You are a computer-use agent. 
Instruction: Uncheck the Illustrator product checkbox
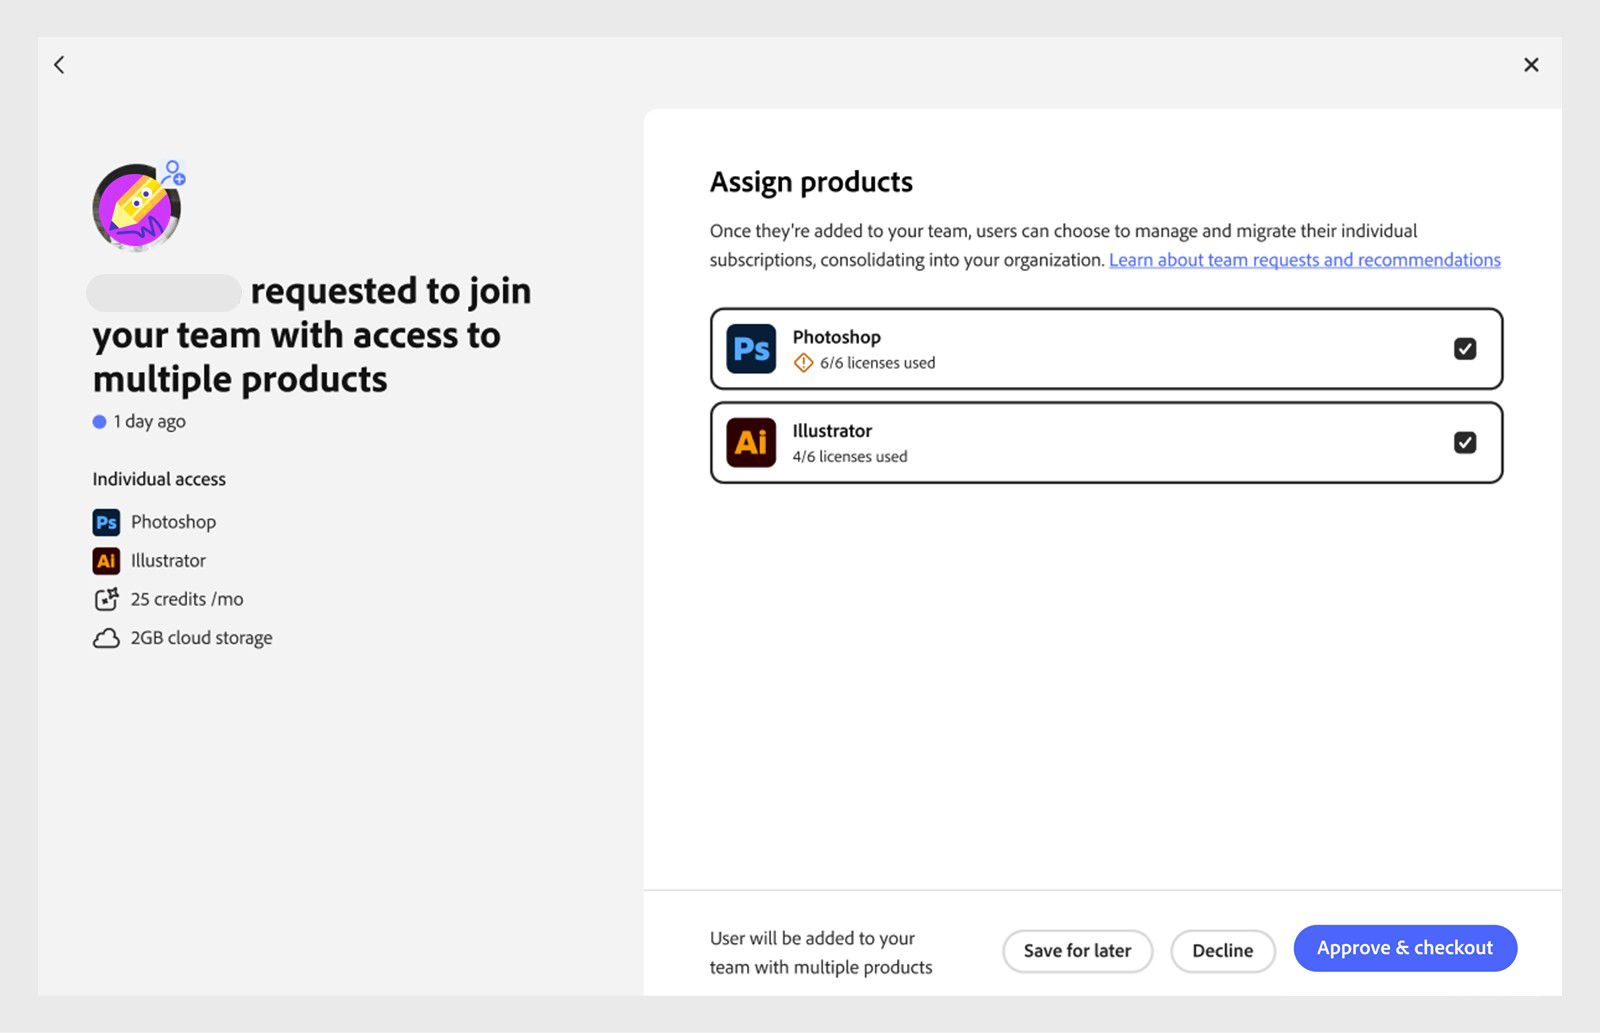[1465, 442]
